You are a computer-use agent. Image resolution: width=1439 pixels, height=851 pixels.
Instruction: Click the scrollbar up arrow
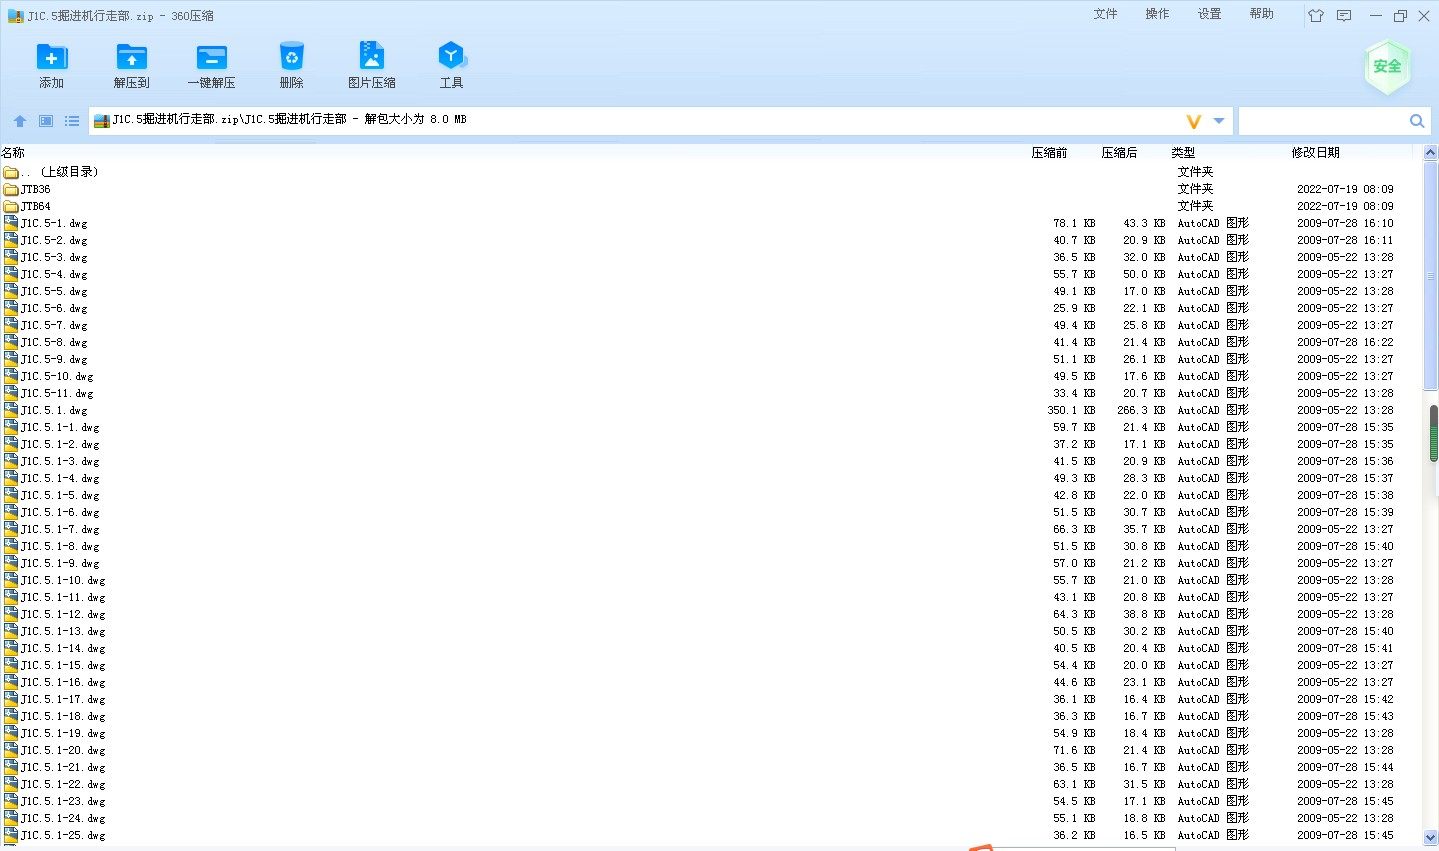[x=1430, y=153]
